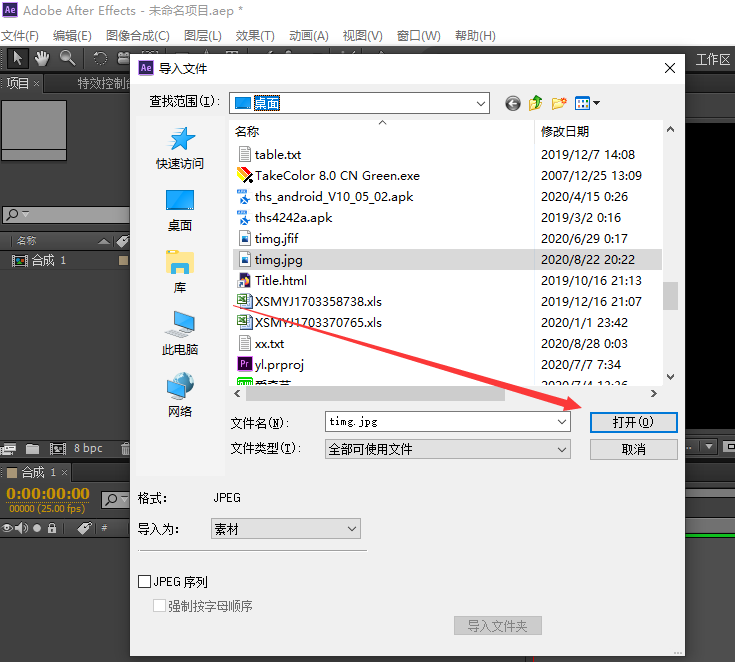Expand the 文件名 dropdown arrow
This screenshot has height=662, width=735.
pos(562,421)
